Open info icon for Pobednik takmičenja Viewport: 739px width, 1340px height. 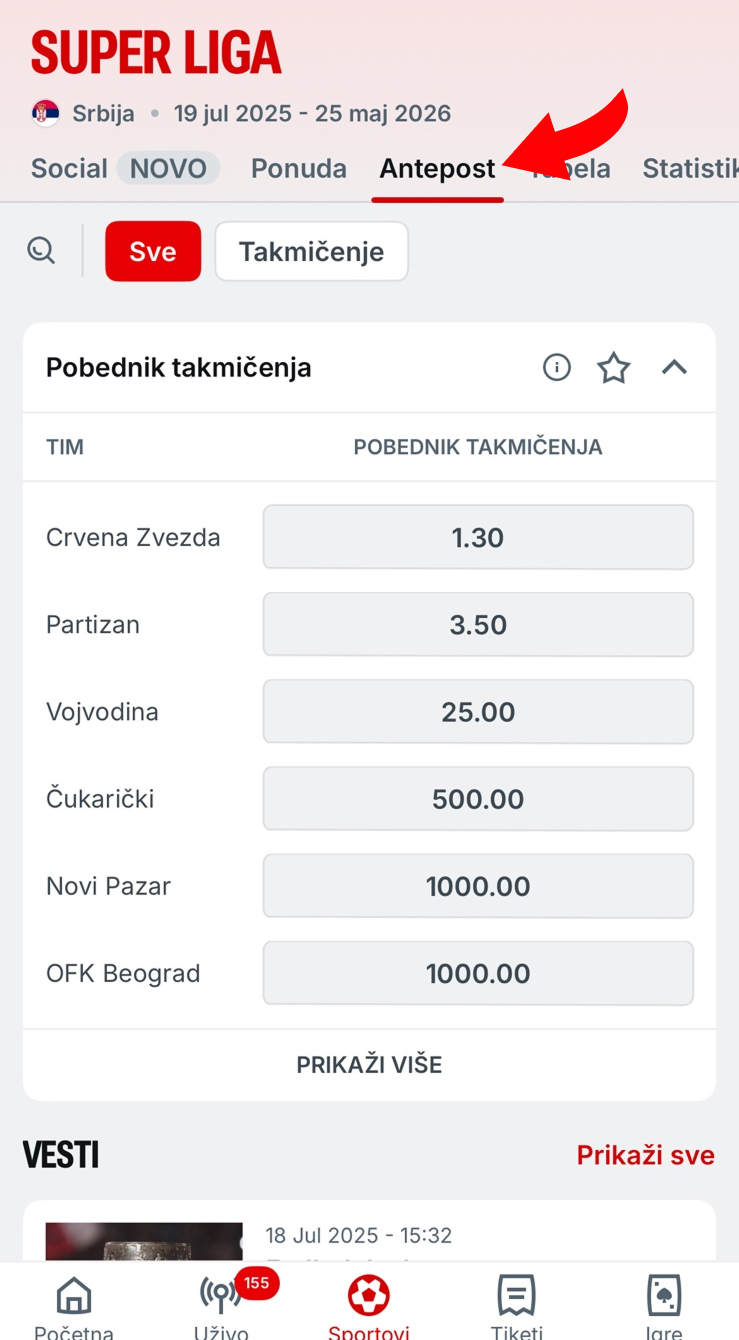tap(557, 368)
